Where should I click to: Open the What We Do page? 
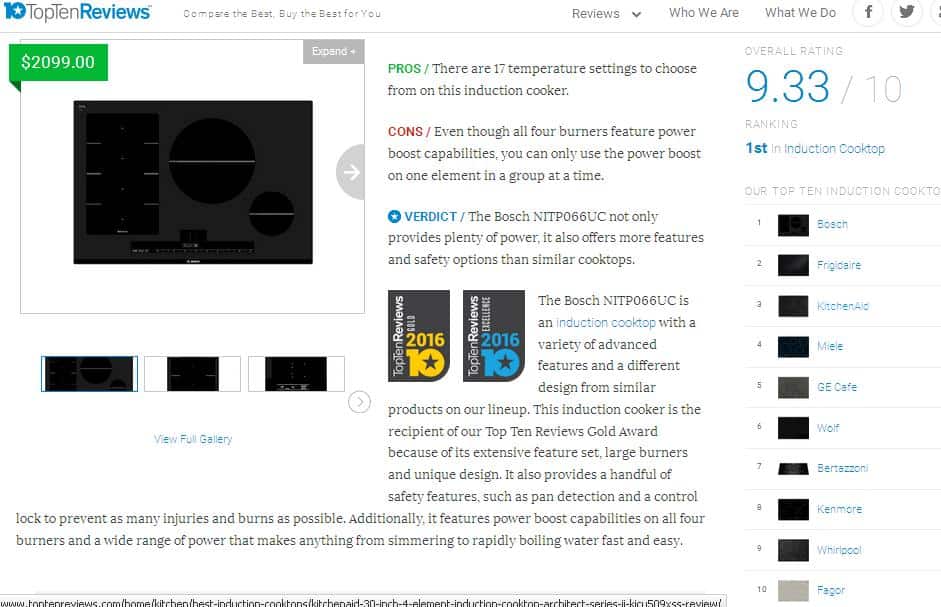pyautogui.click(x=800, y=13)
